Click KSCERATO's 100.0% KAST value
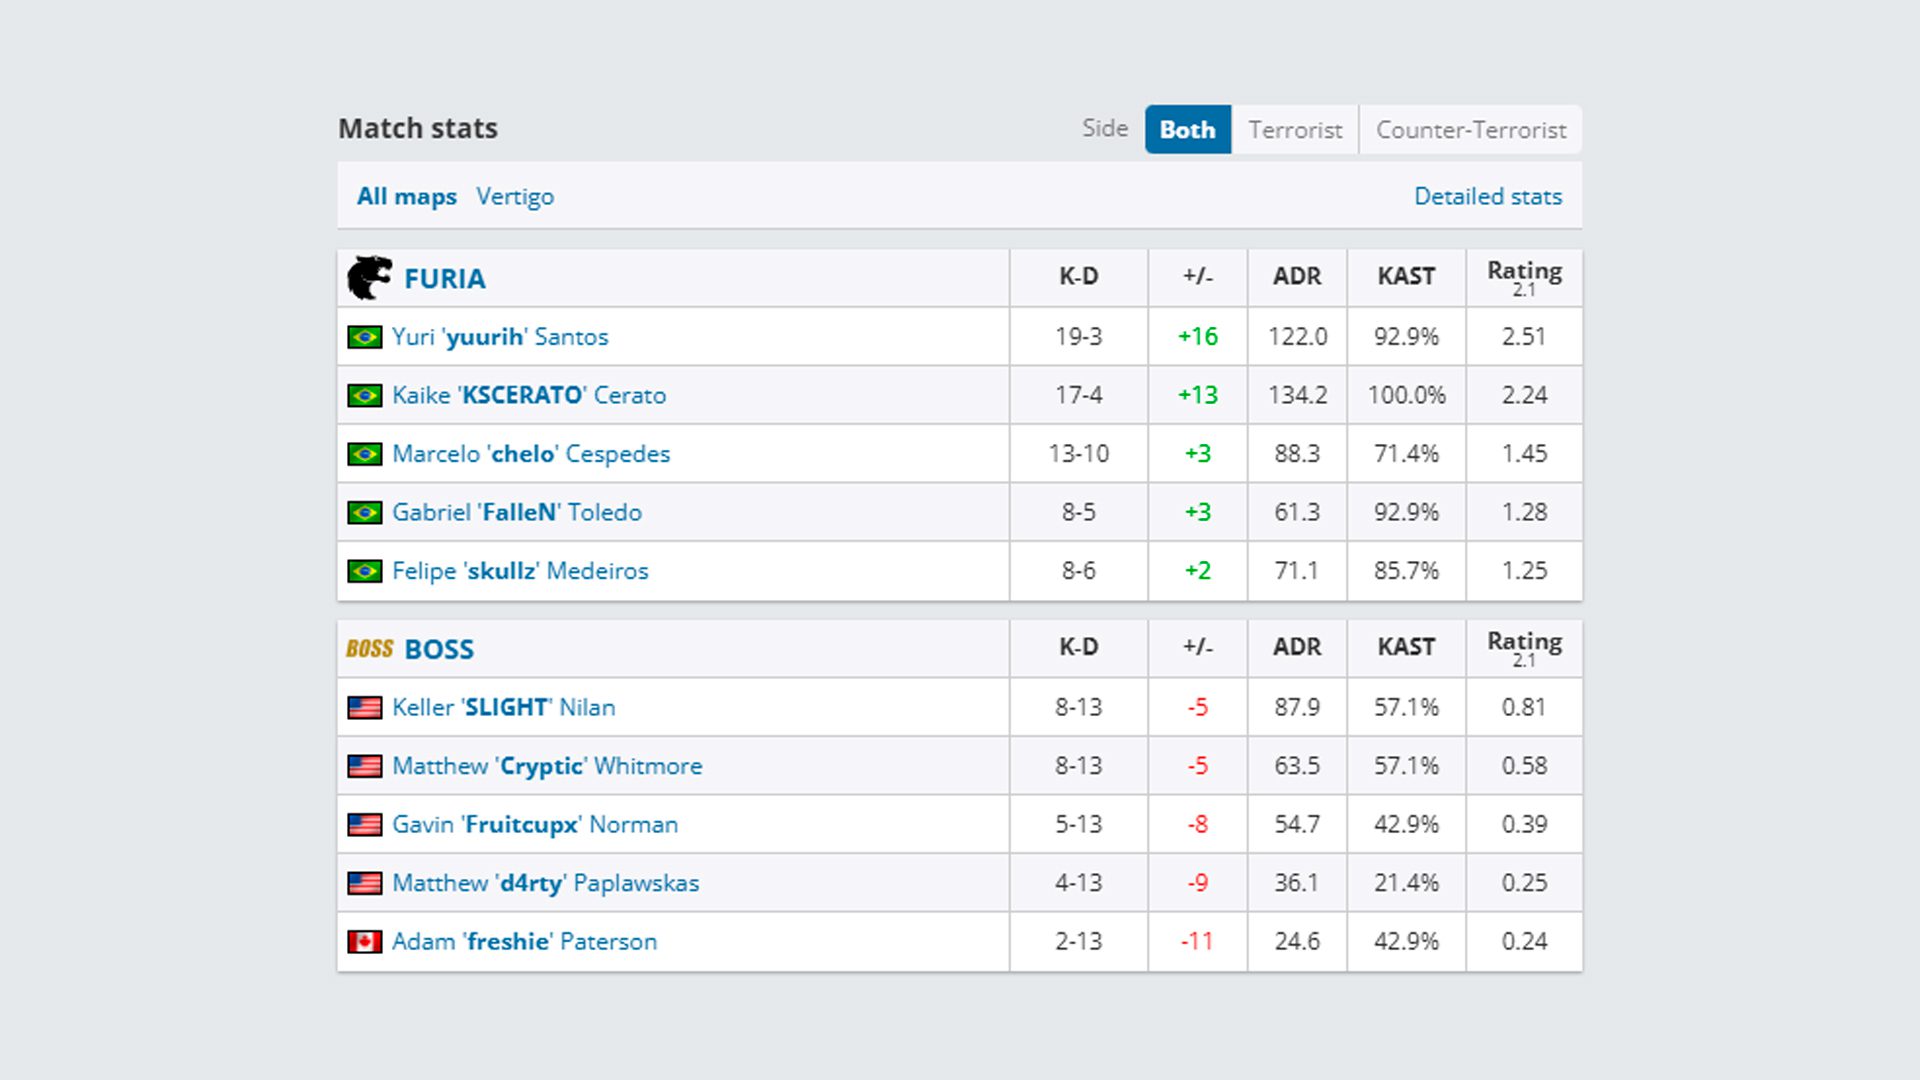The image size is (1920, 1080). coord(1406,395)
